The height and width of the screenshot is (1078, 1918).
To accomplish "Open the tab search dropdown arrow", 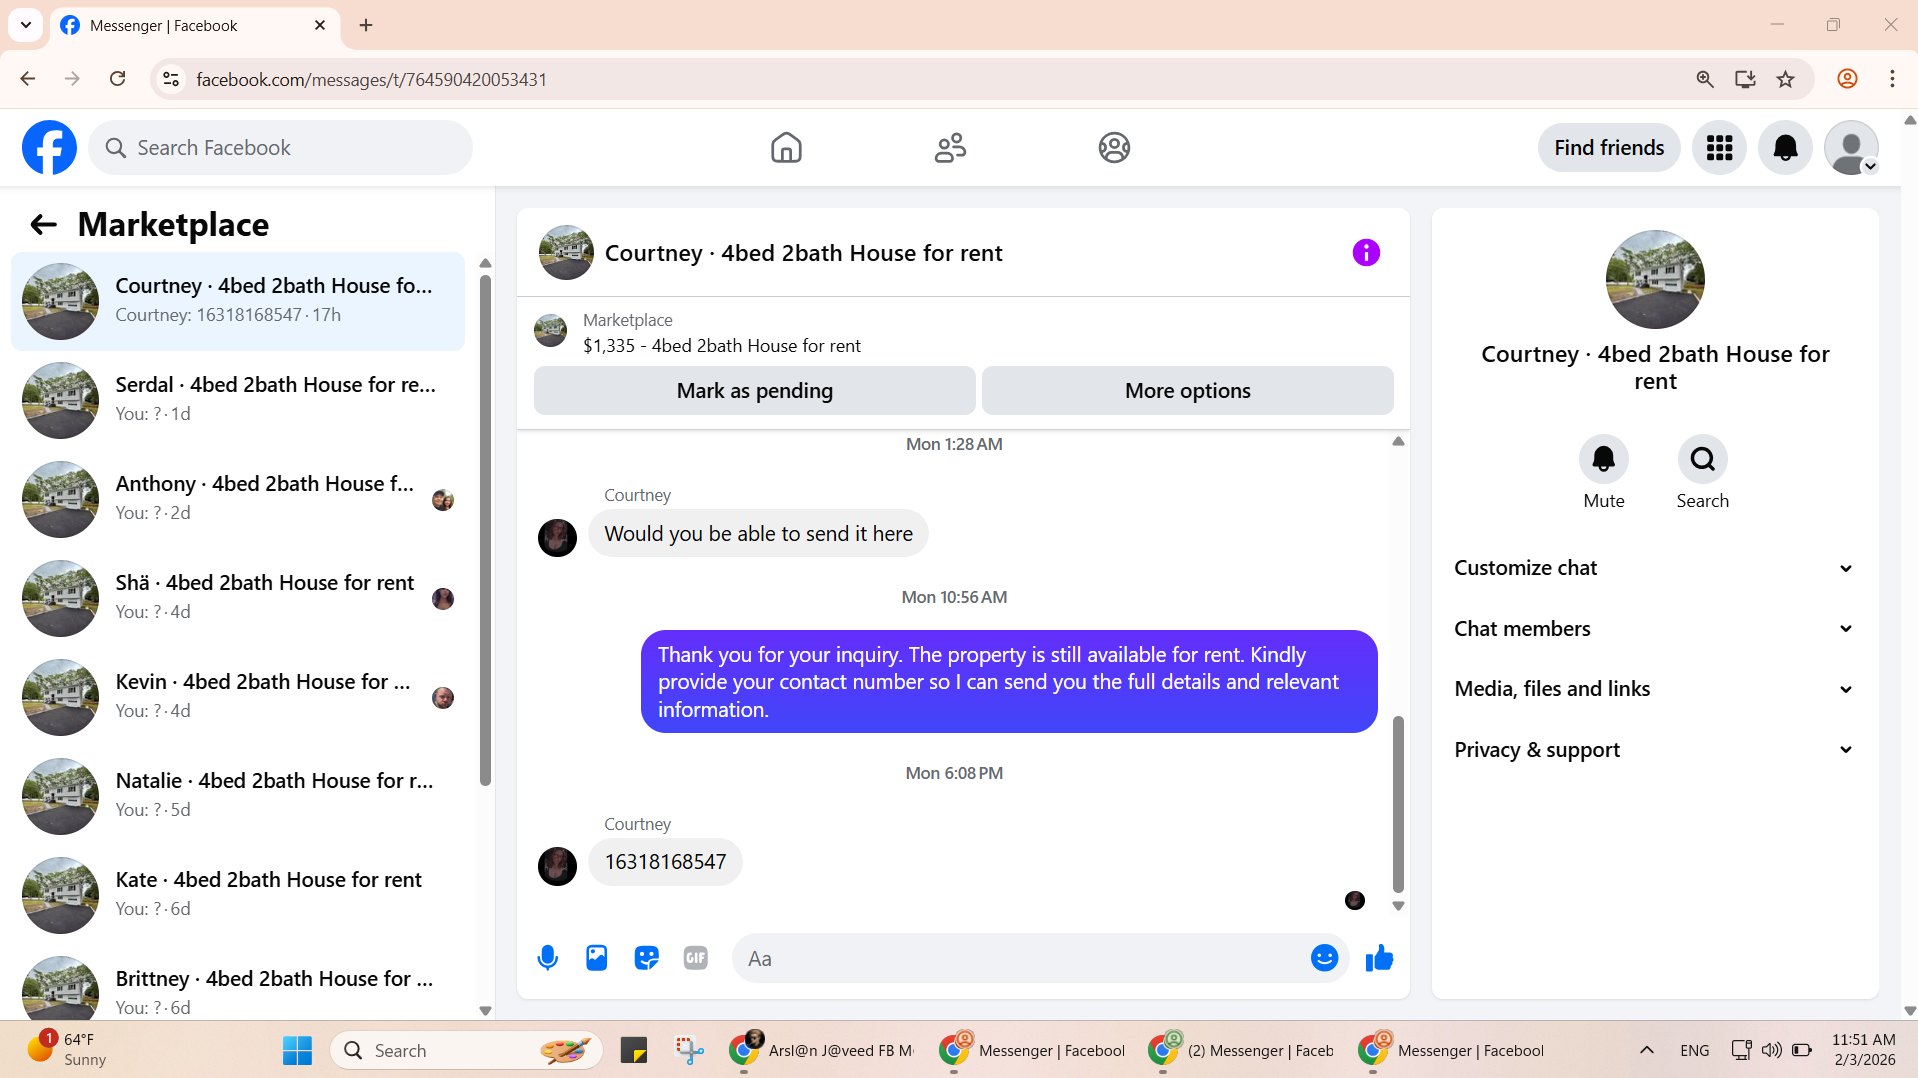I will (26, 25).
